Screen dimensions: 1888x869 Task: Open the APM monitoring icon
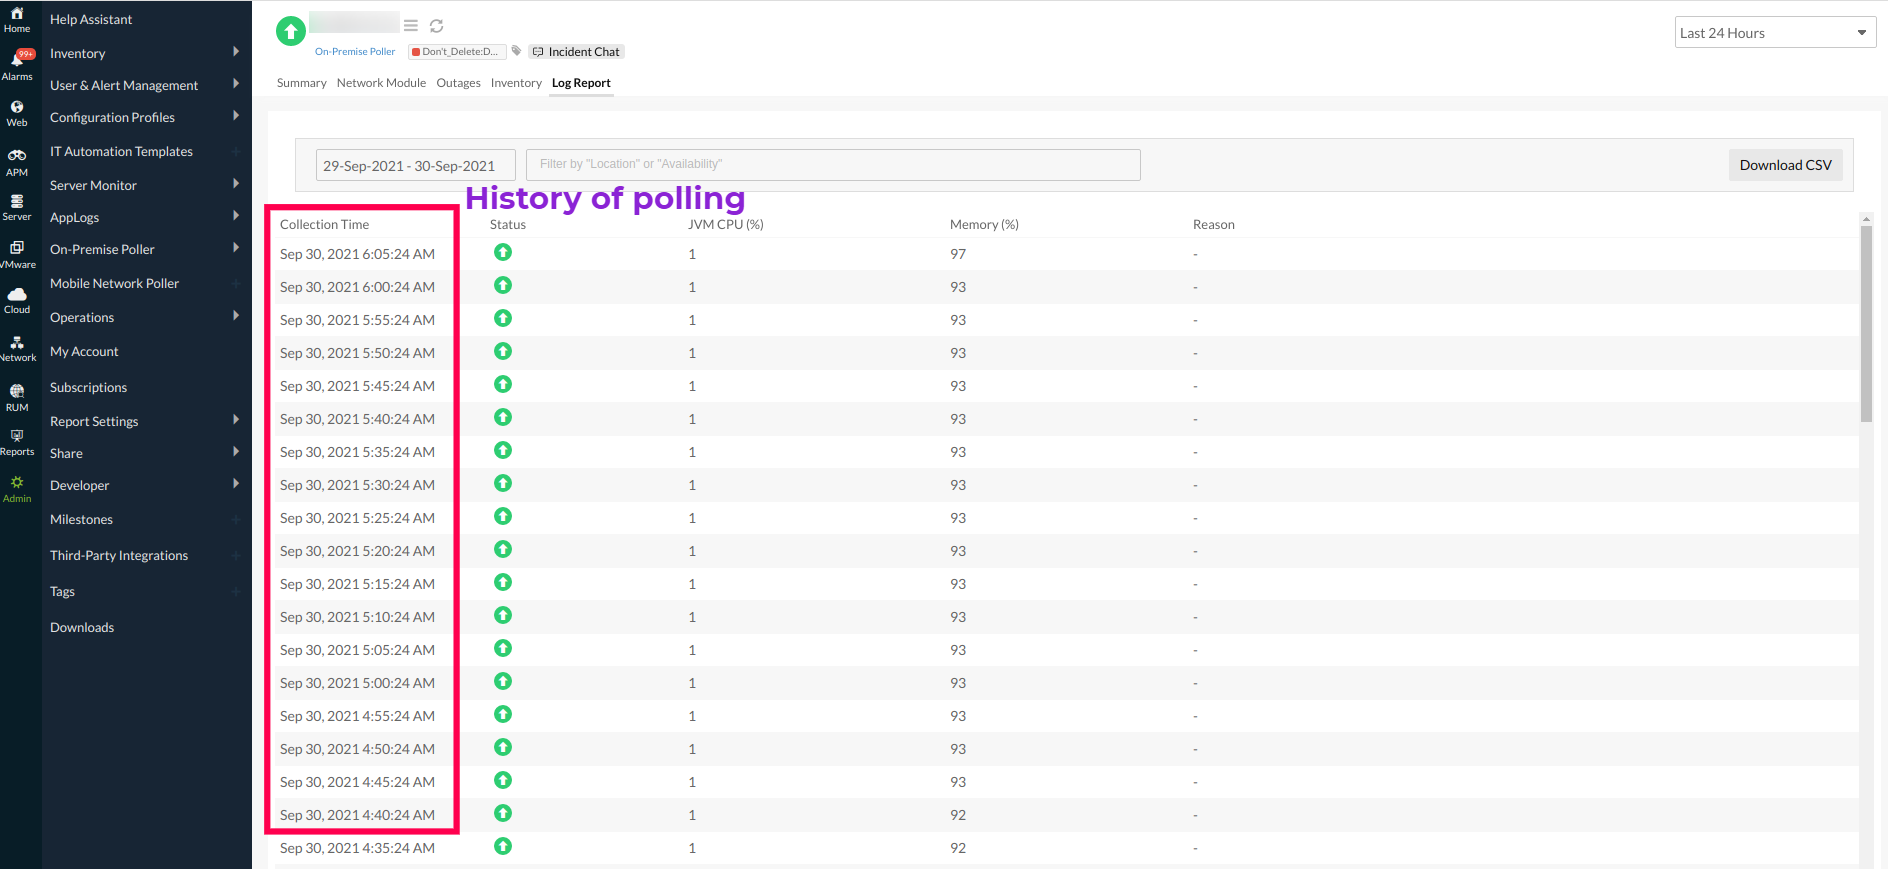[17, 162]
